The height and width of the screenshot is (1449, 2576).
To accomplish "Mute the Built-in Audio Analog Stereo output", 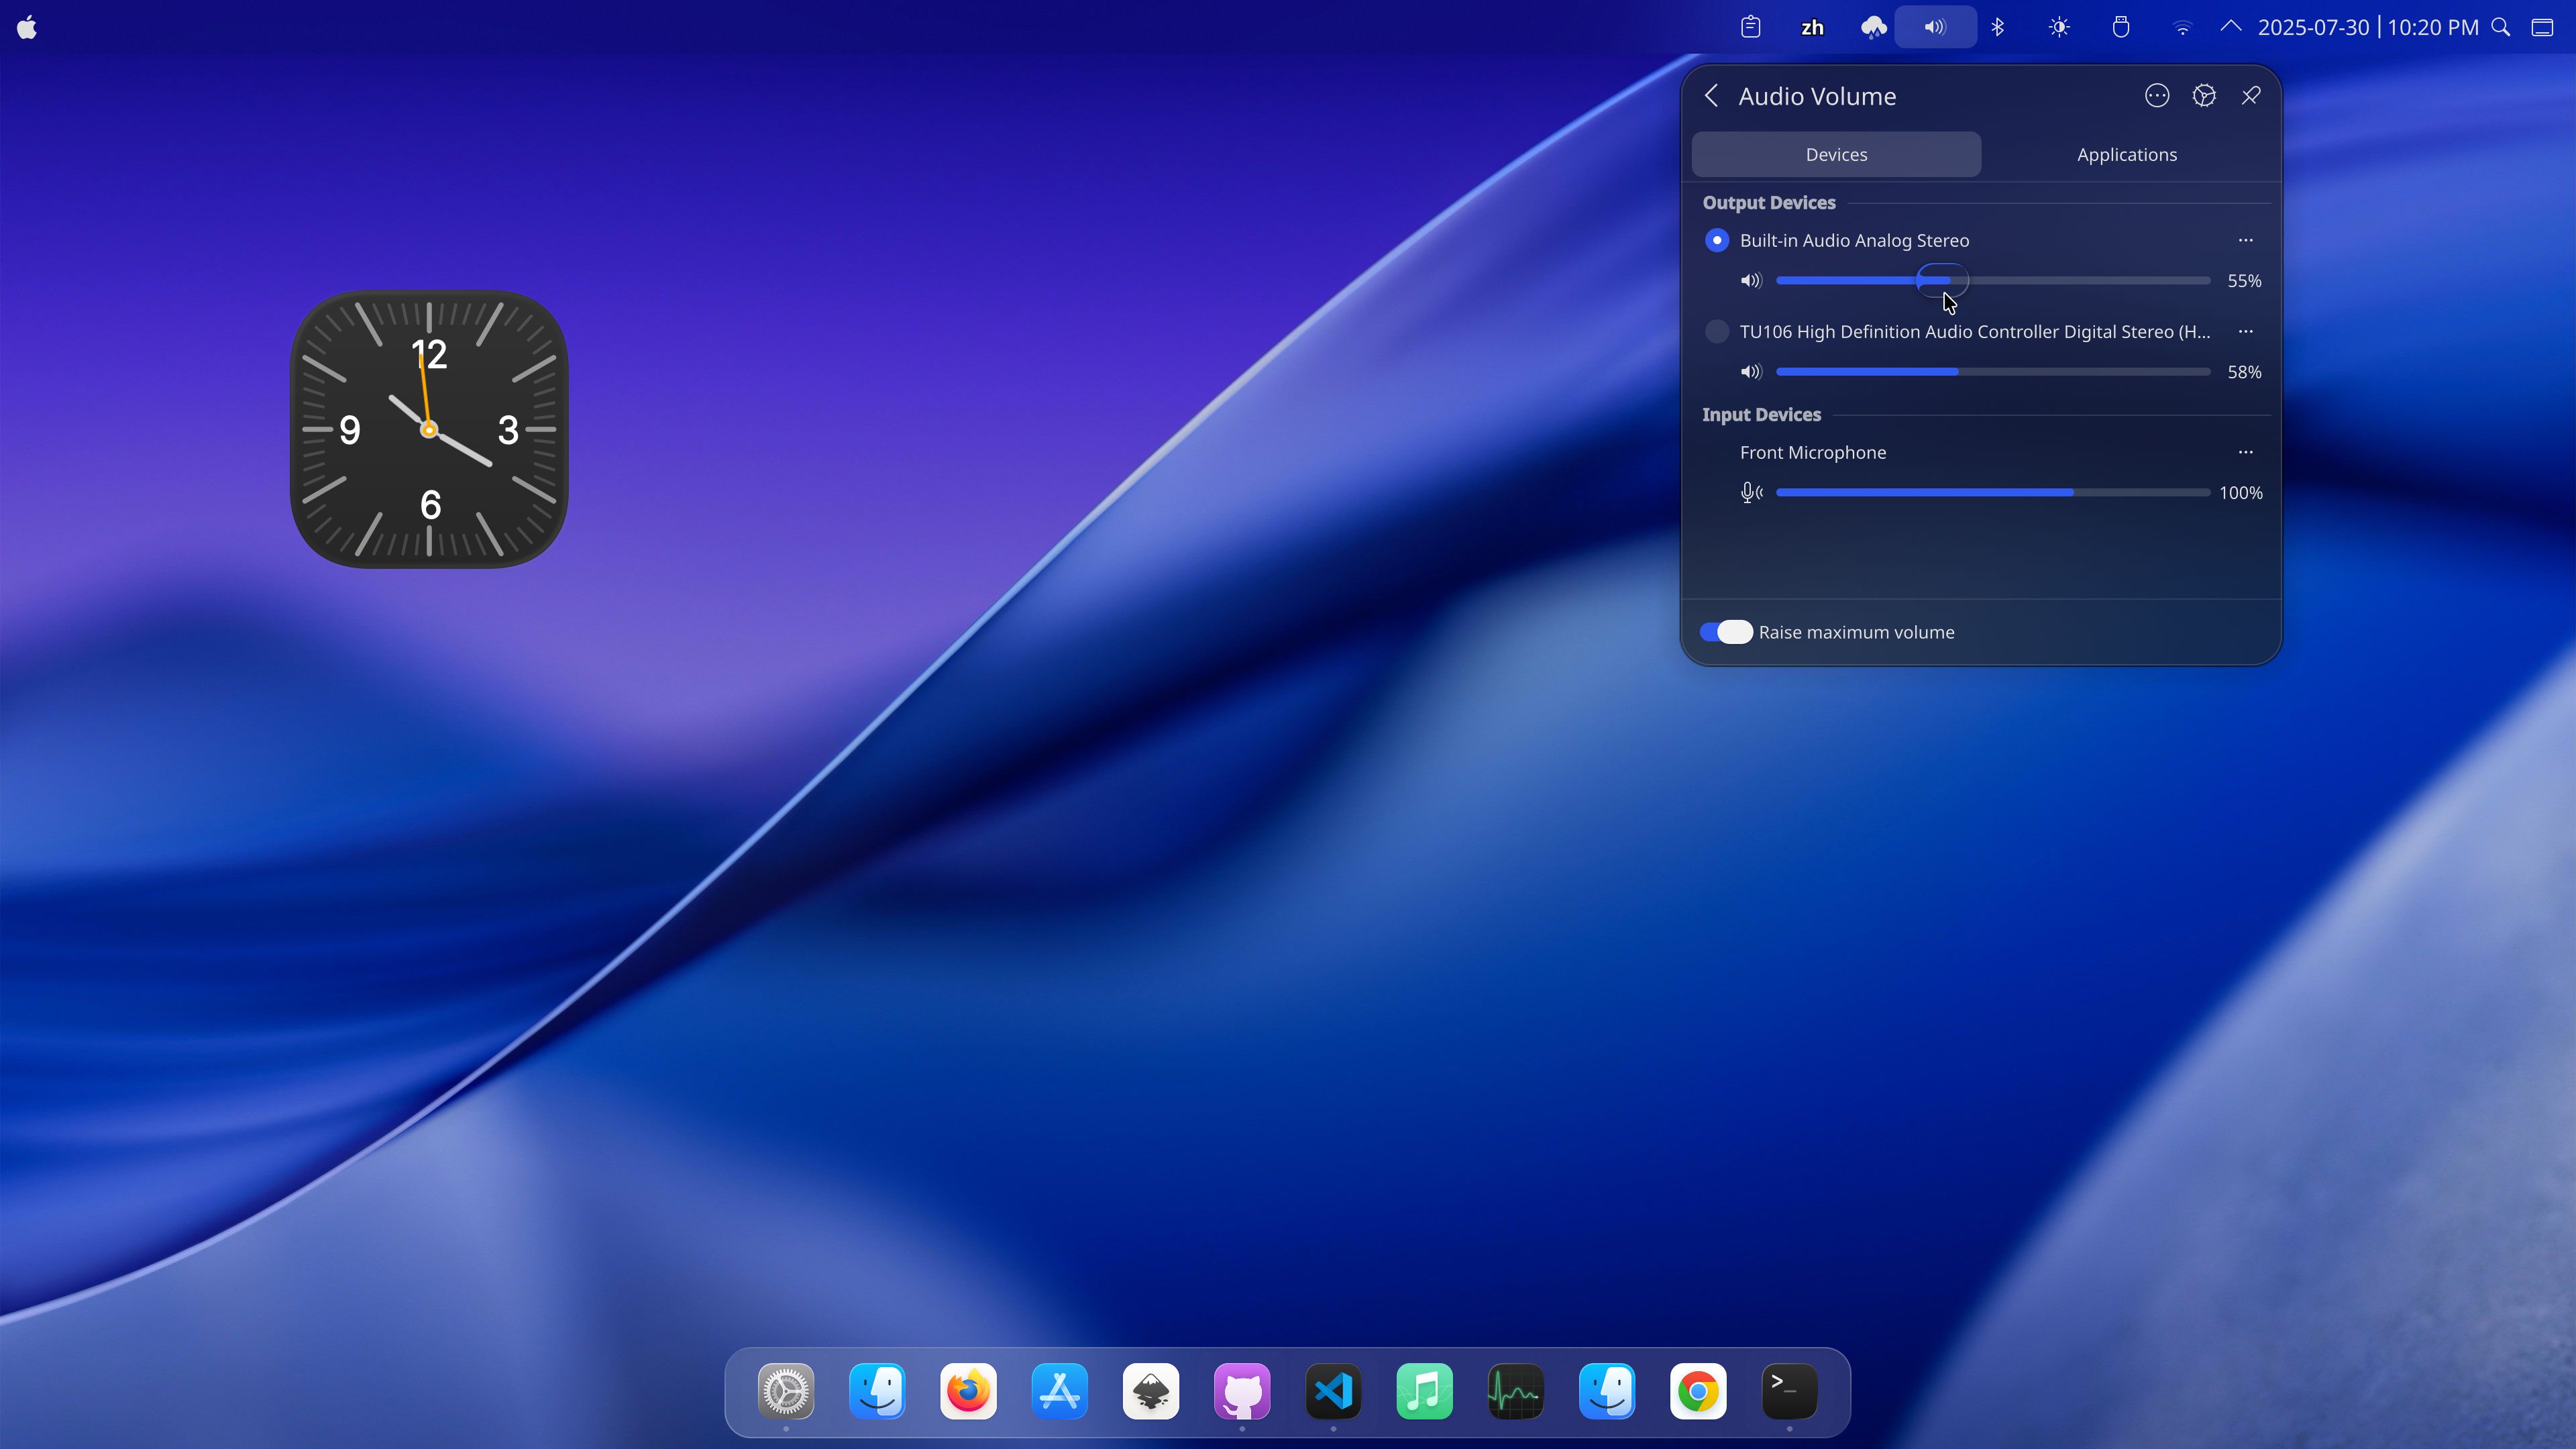I will (1750, 281).
